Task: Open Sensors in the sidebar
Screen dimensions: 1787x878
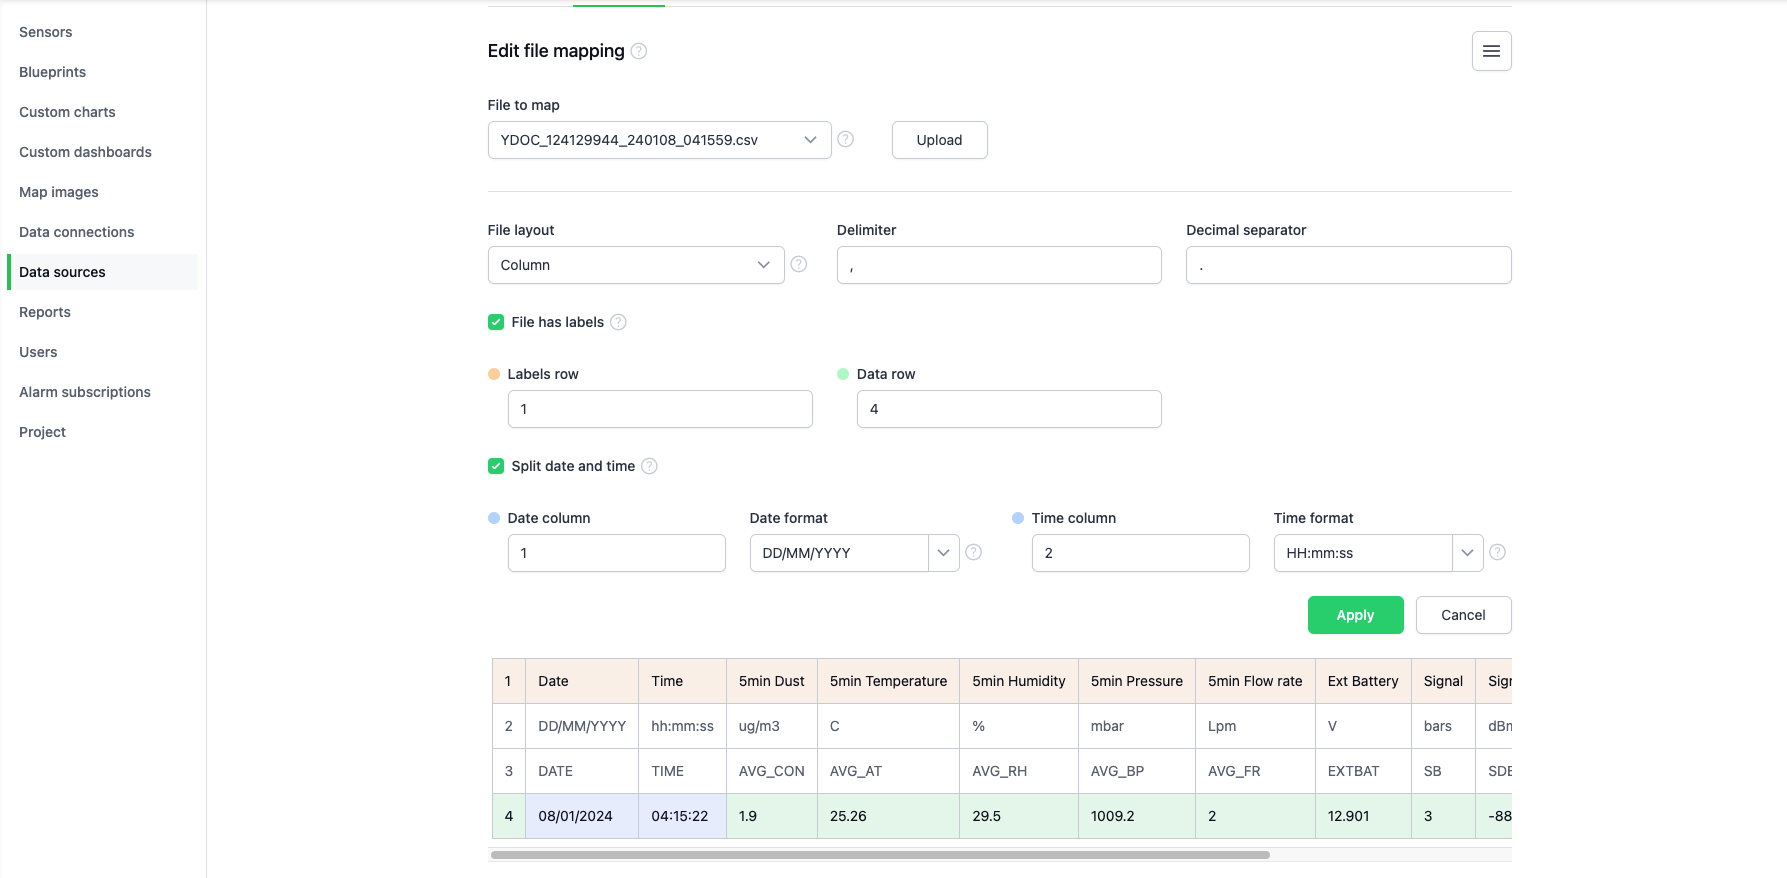Action: pyautogui.click(x=46, y=32)
